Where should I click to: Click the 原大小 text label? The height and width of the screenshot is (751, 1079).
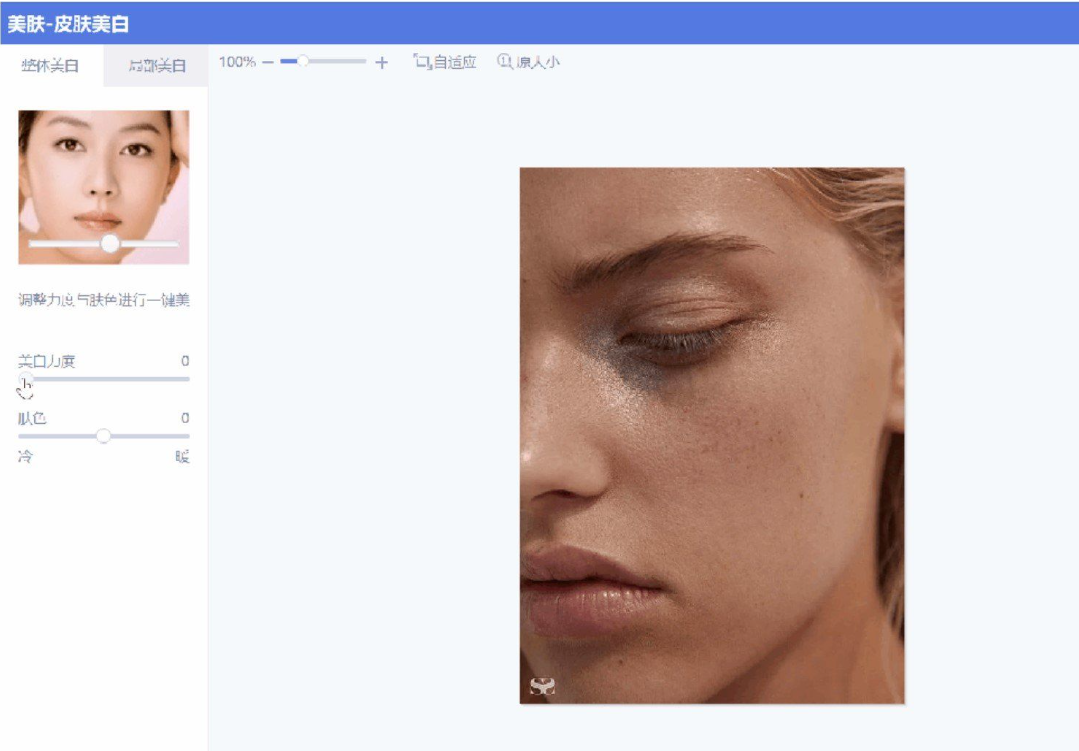click(538, 62)
